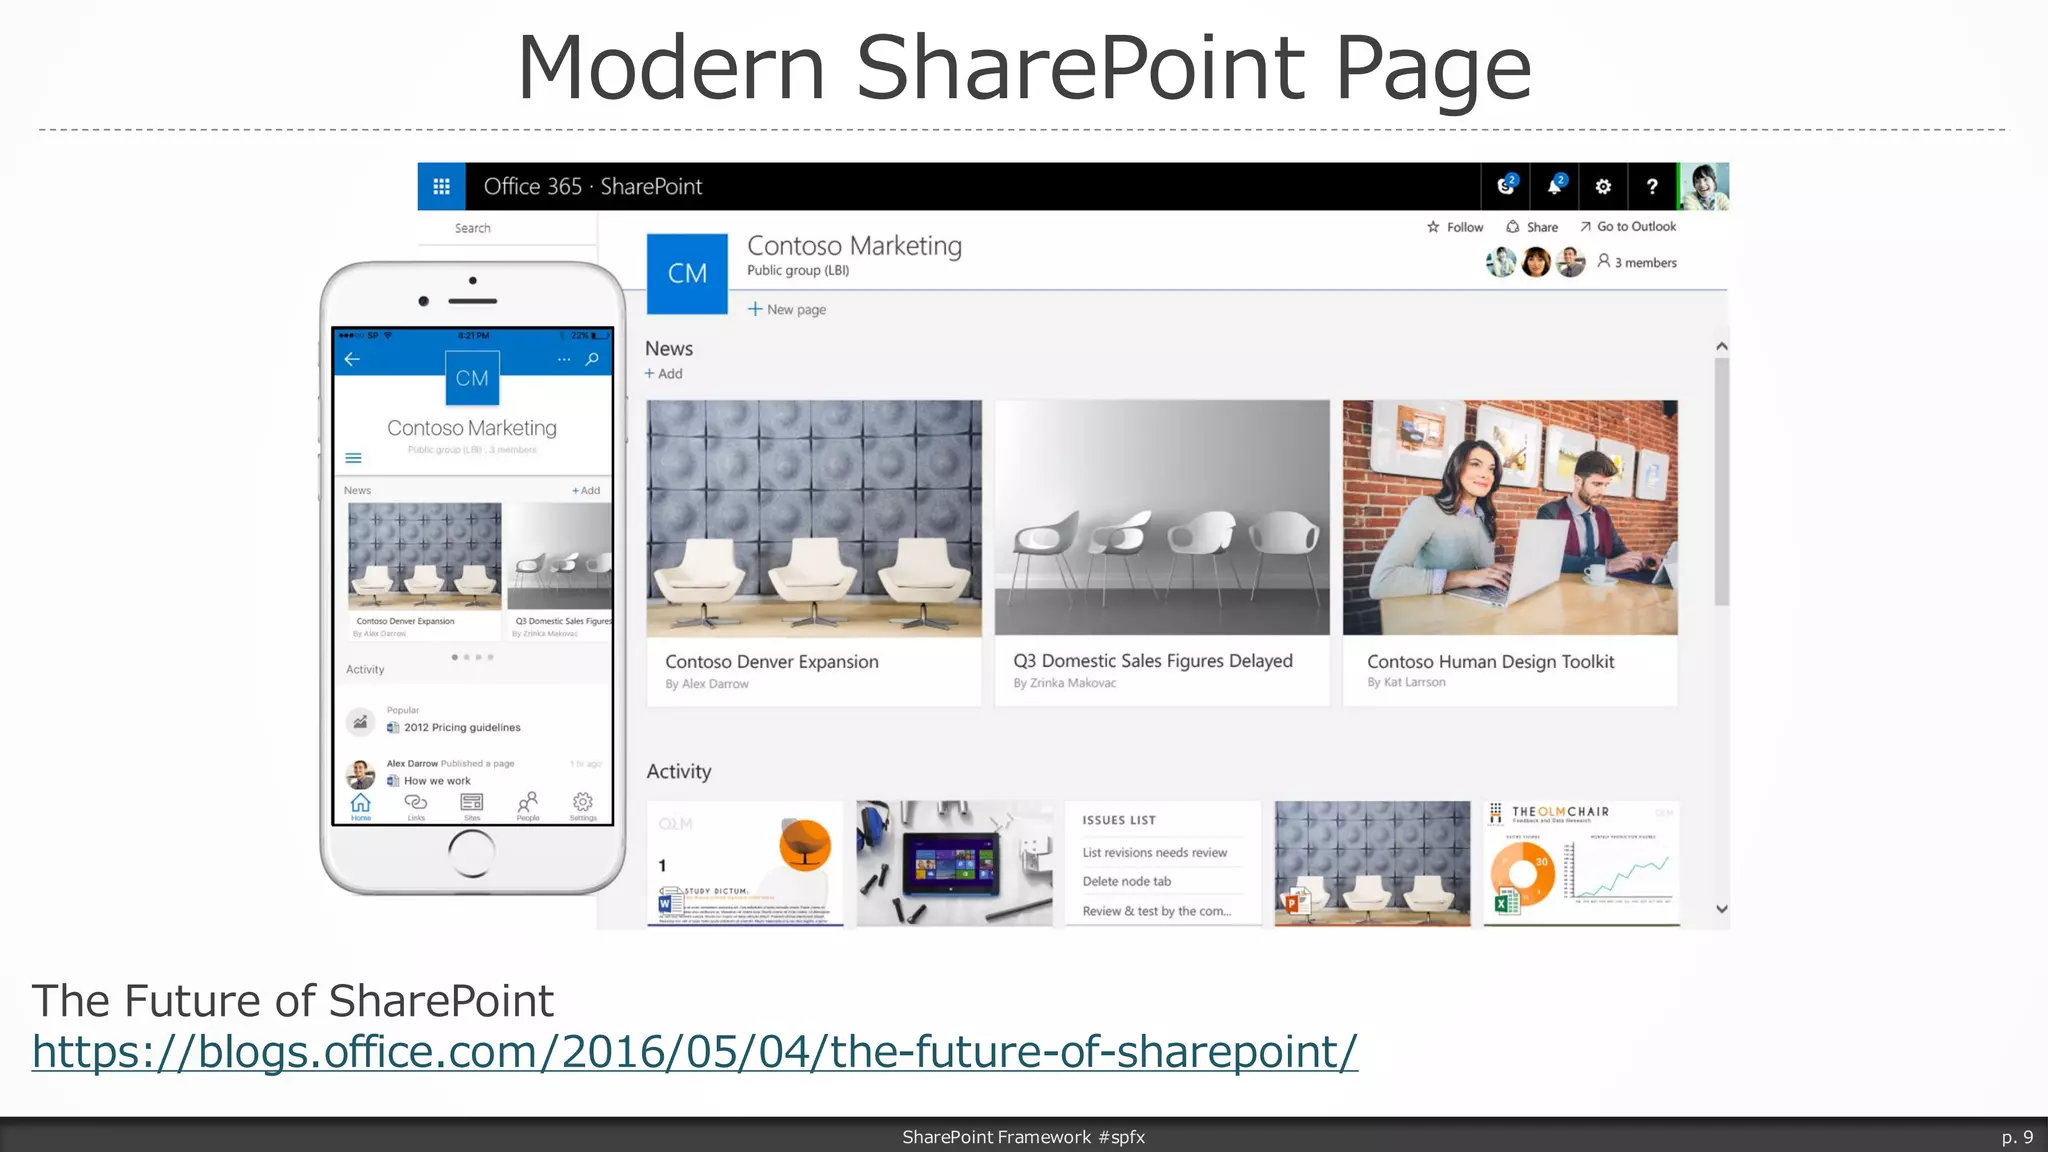Tap the search magnifier on the phone

click(592, 359)
